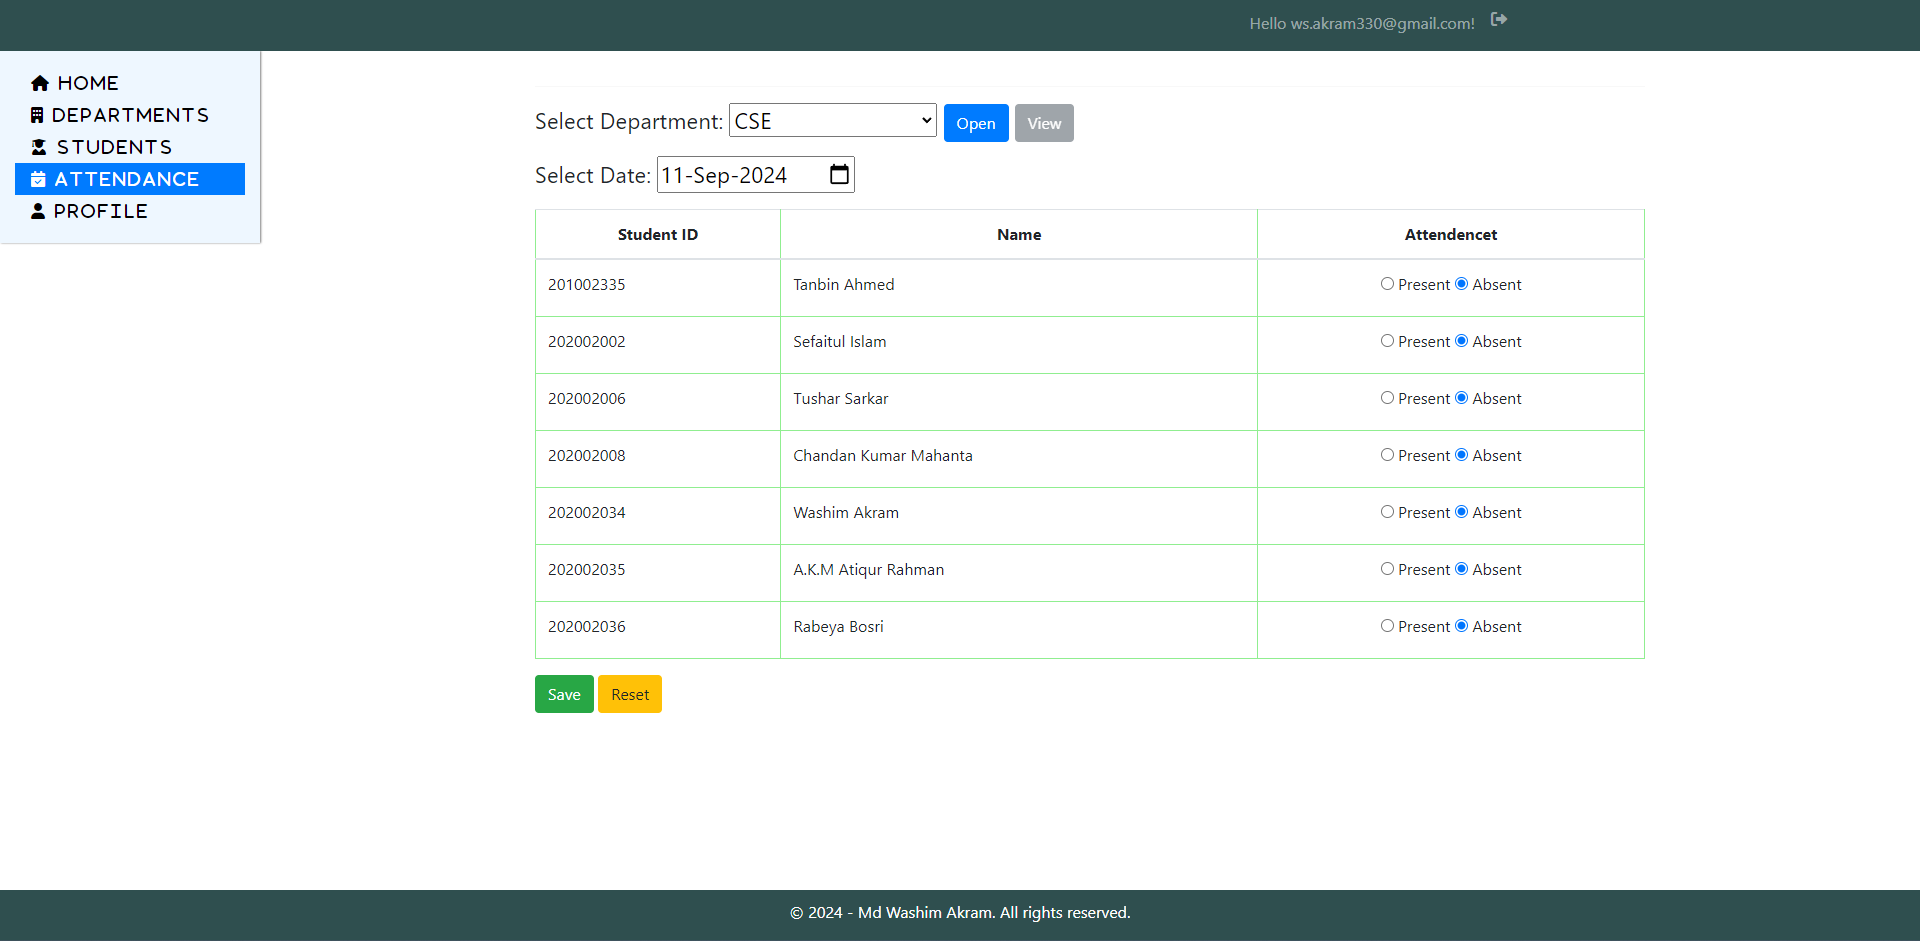Mark Washim Akram as Absent
1920x941 pixels.
click(1461, 512)
